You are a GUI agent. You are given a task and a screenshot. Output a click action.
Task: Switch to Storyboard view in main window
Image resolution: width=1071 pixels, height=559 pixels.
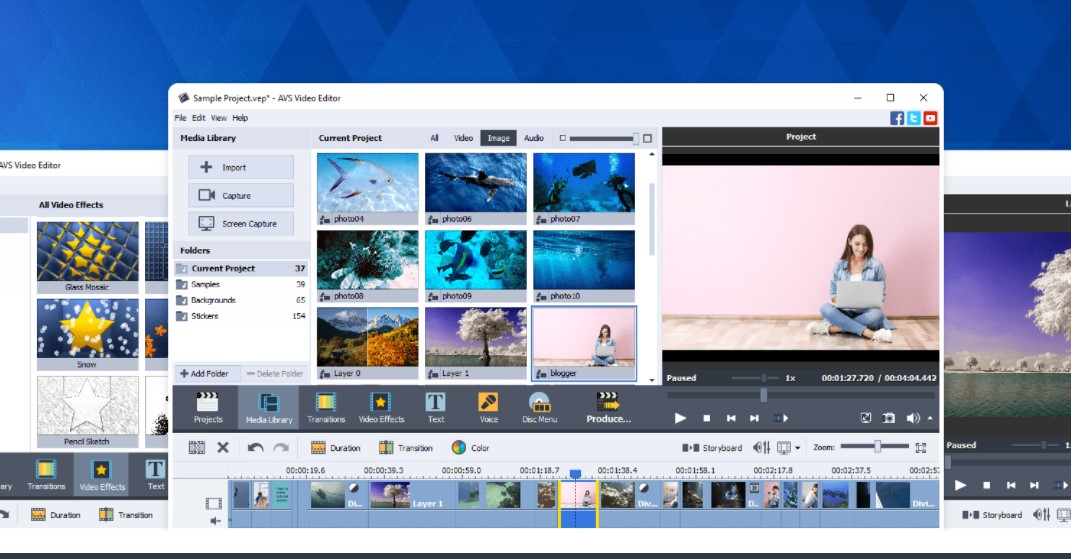coord(712,448)
